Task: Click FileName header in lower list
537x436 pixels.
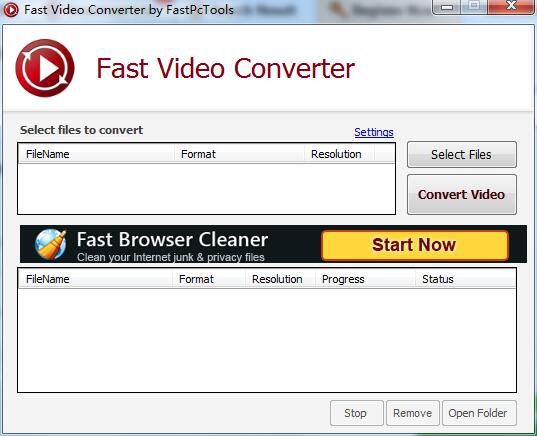Action: pos(96,279)
